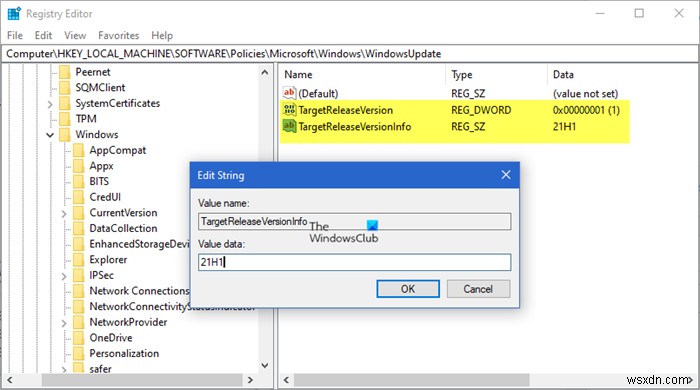
Task: Click the Peernet folder icon
Action: tap(65, 72)
